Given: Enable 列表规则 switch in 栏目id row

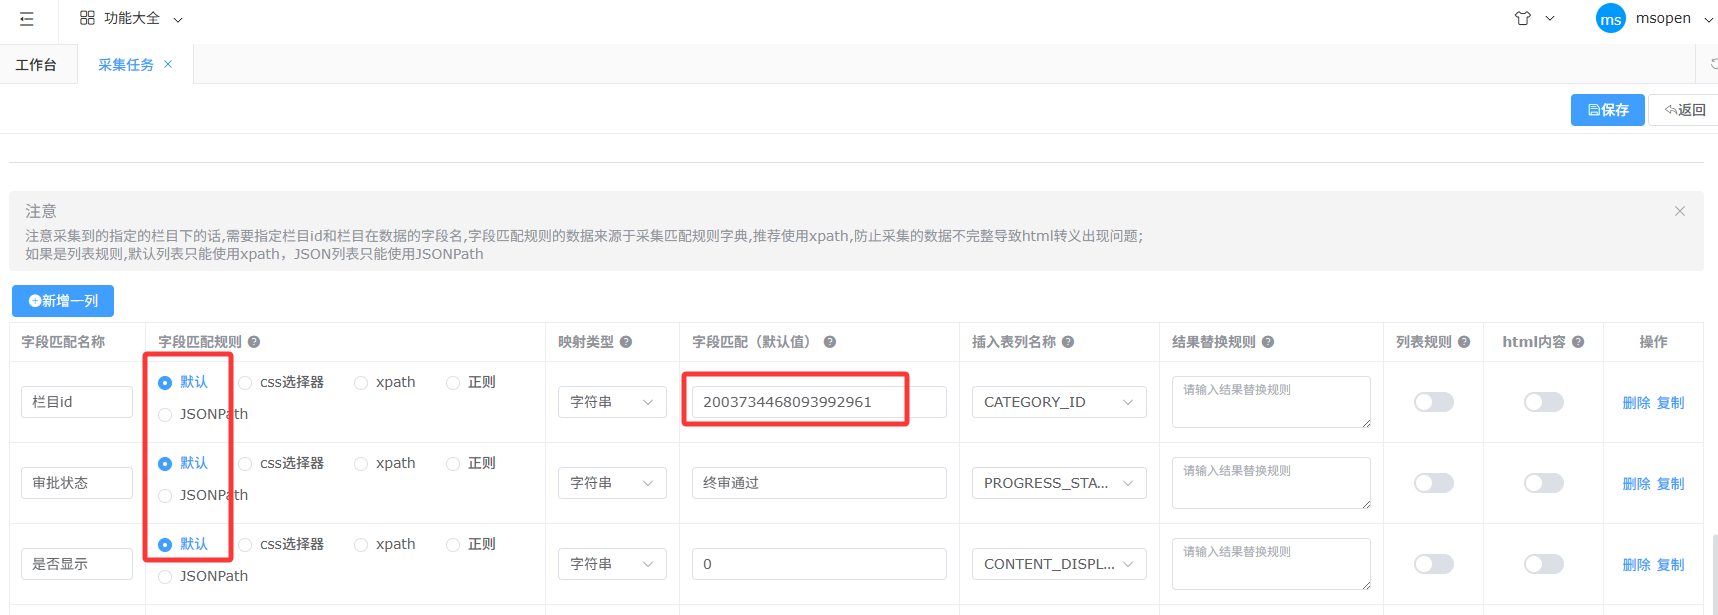Looking at the screenshot, I should click(1433, 402).
